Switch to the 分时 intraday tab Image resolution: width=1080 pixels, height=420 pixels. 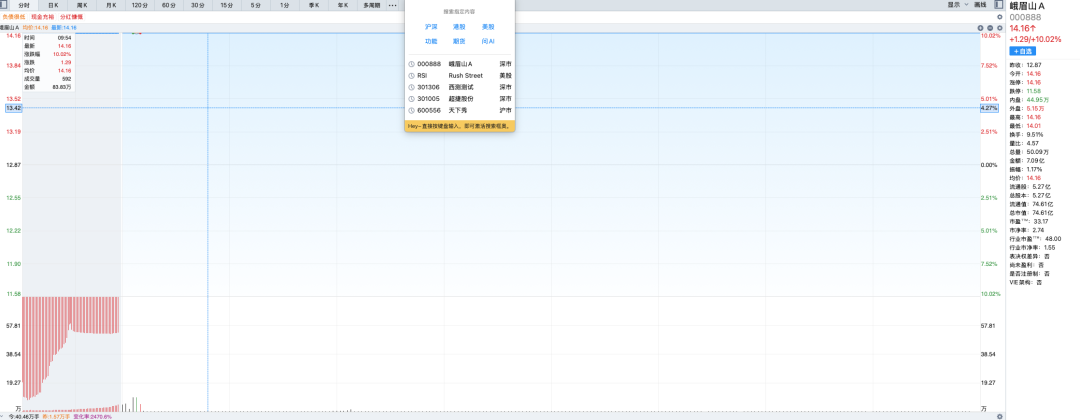25,5
